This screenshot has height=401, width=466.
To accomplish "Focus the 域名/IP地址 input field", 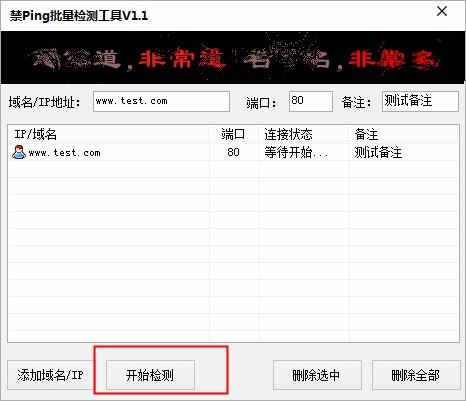I will coord(161,101).
